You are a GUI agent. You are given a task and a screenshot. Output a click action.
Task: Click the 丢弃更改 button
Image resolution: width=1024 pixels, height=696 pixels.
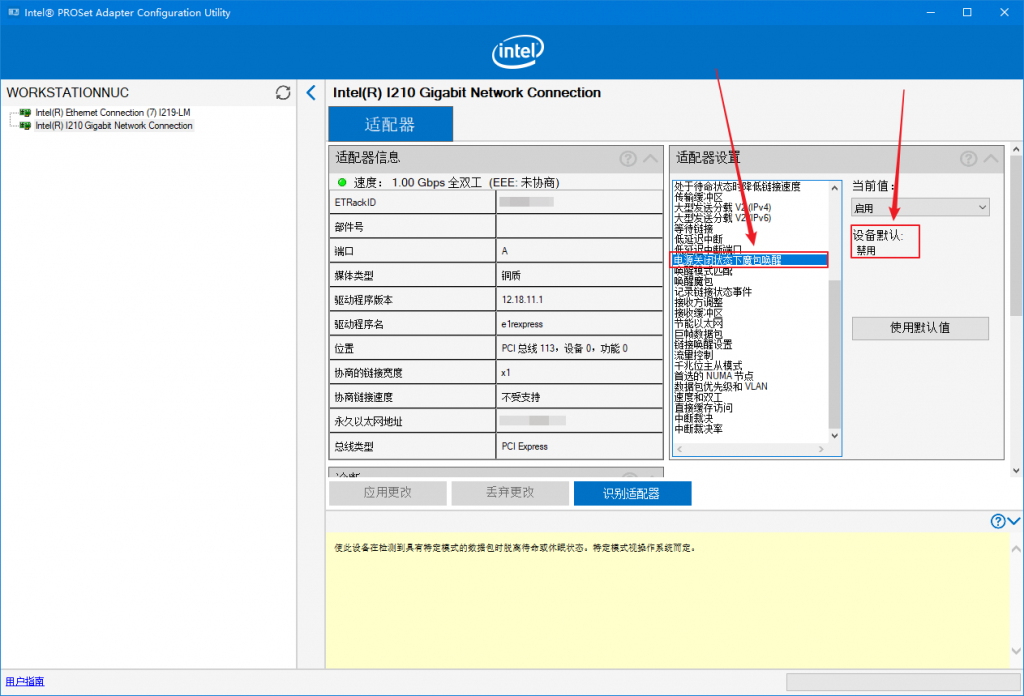tap(510, 493)
